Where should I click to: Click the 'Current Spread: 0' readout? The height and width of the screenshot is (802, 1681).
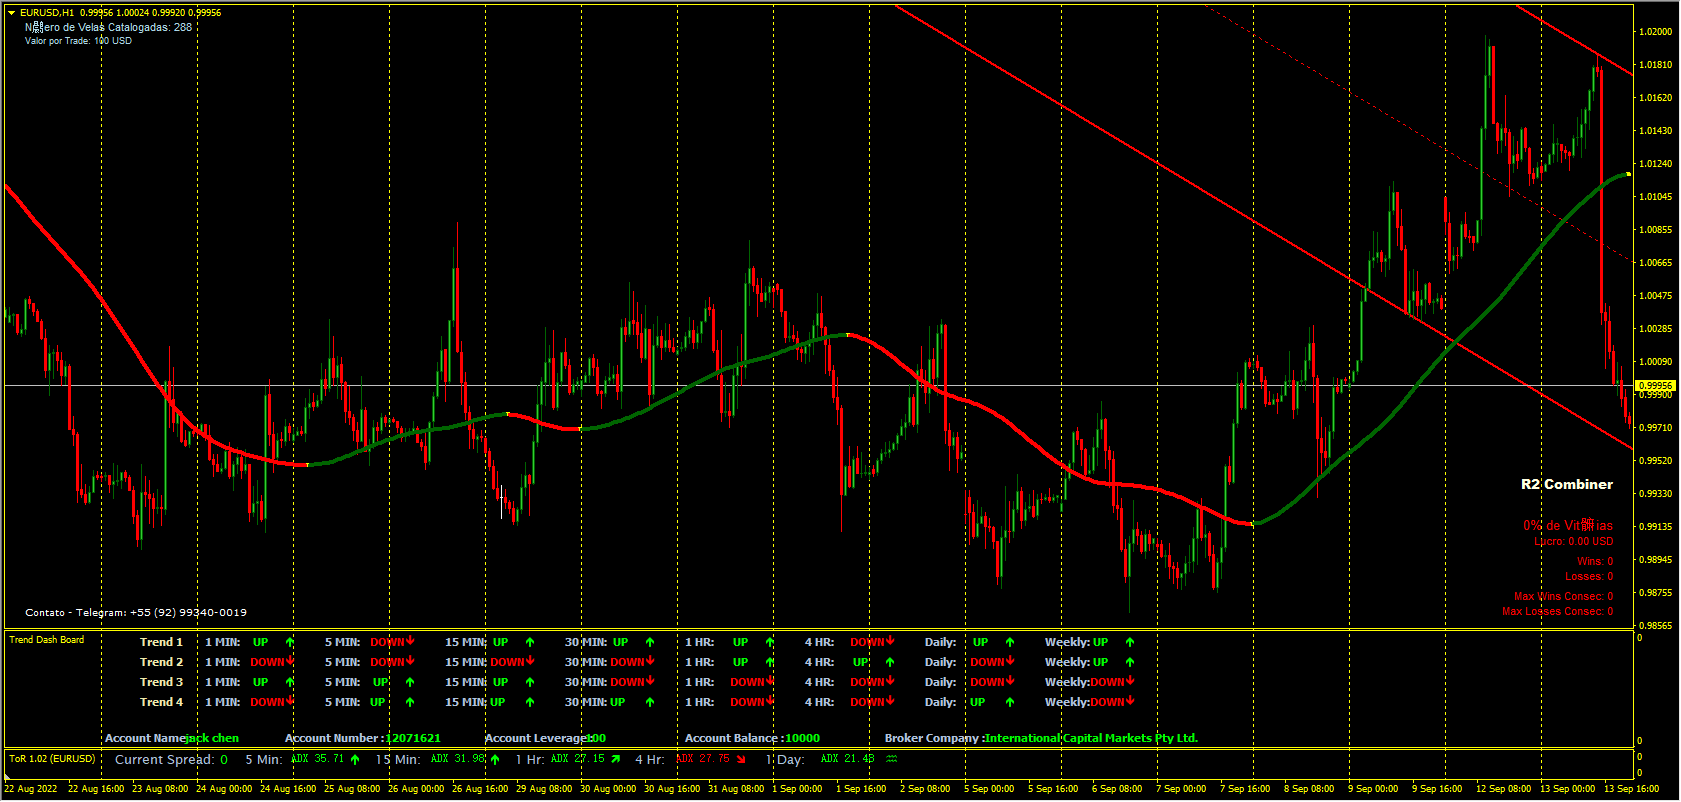tap(171, 760)
